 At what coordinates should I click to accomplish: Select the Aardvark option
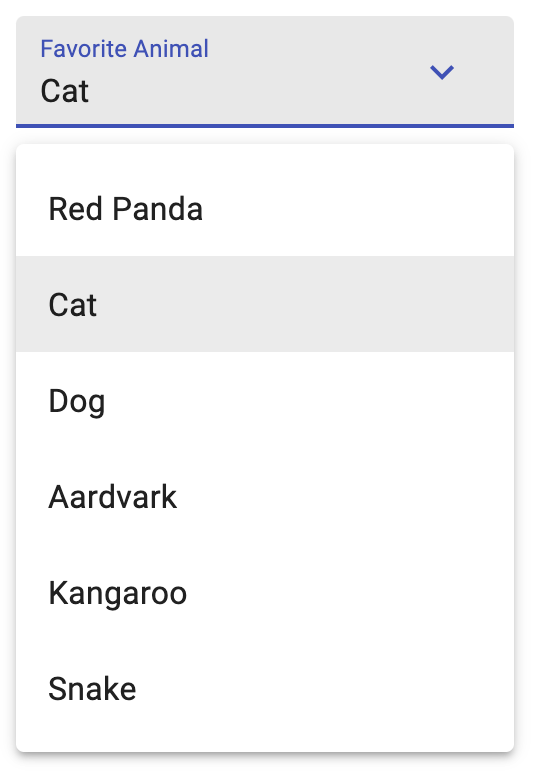pyautogui.click(x=265, y=496)
